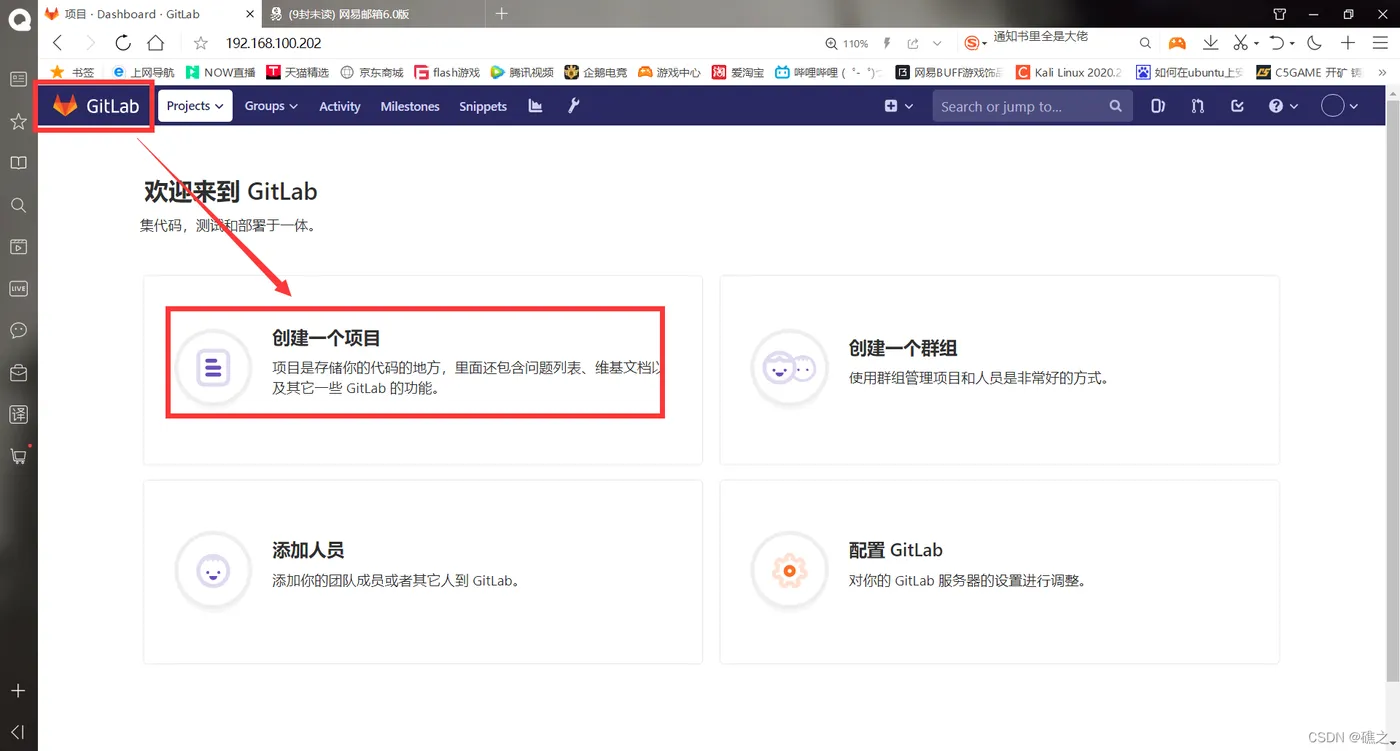Open the favorites star in the left sidebar
The height and width of the screenshot is (751, 1400).
[x=18, y=121]
